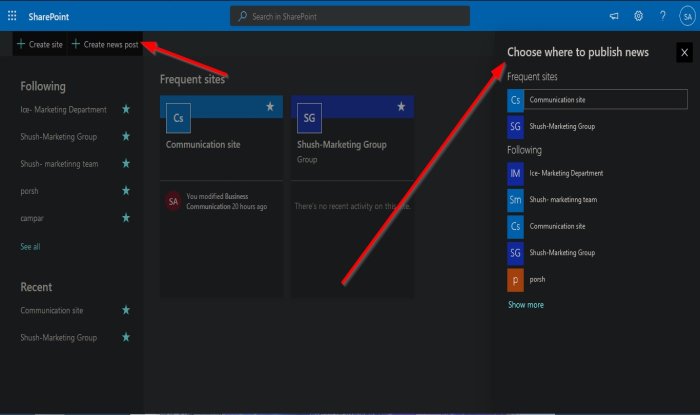Open campar site in sidebar
This screenshot has width=700, height=415.
pos(32,218)
